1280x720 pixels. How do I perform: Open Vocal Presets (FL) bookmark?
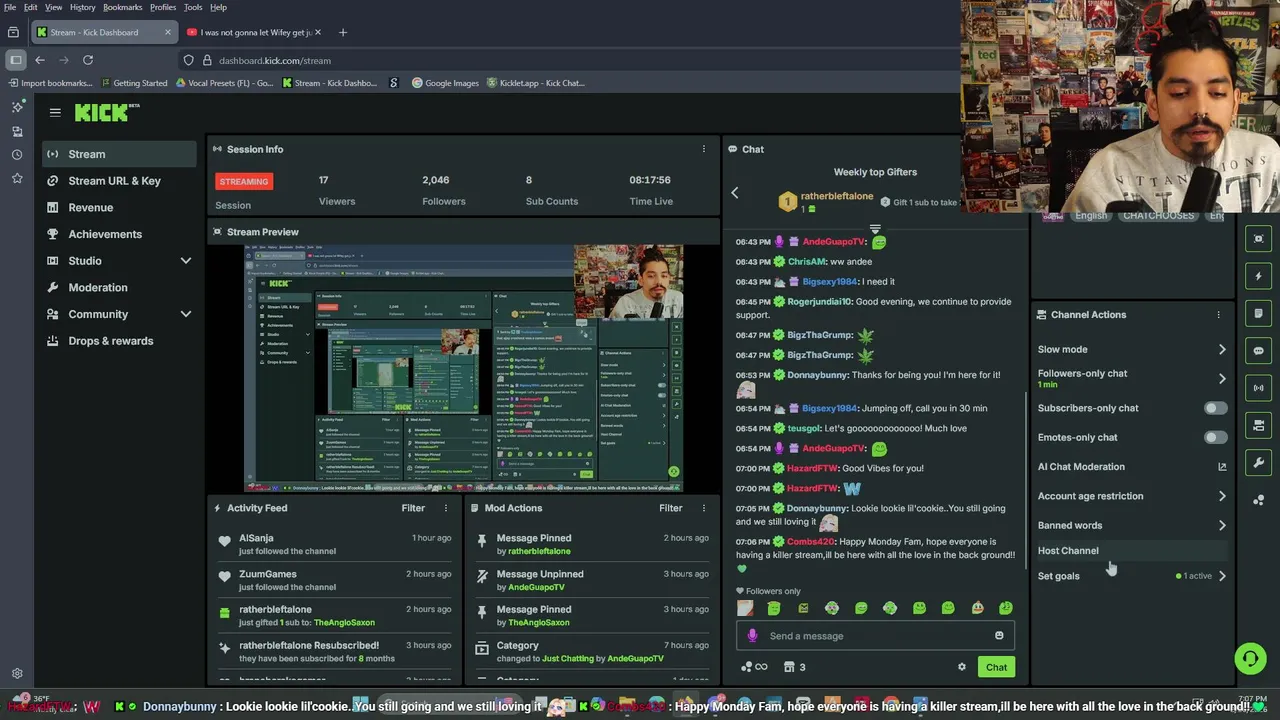coord(225,83)
